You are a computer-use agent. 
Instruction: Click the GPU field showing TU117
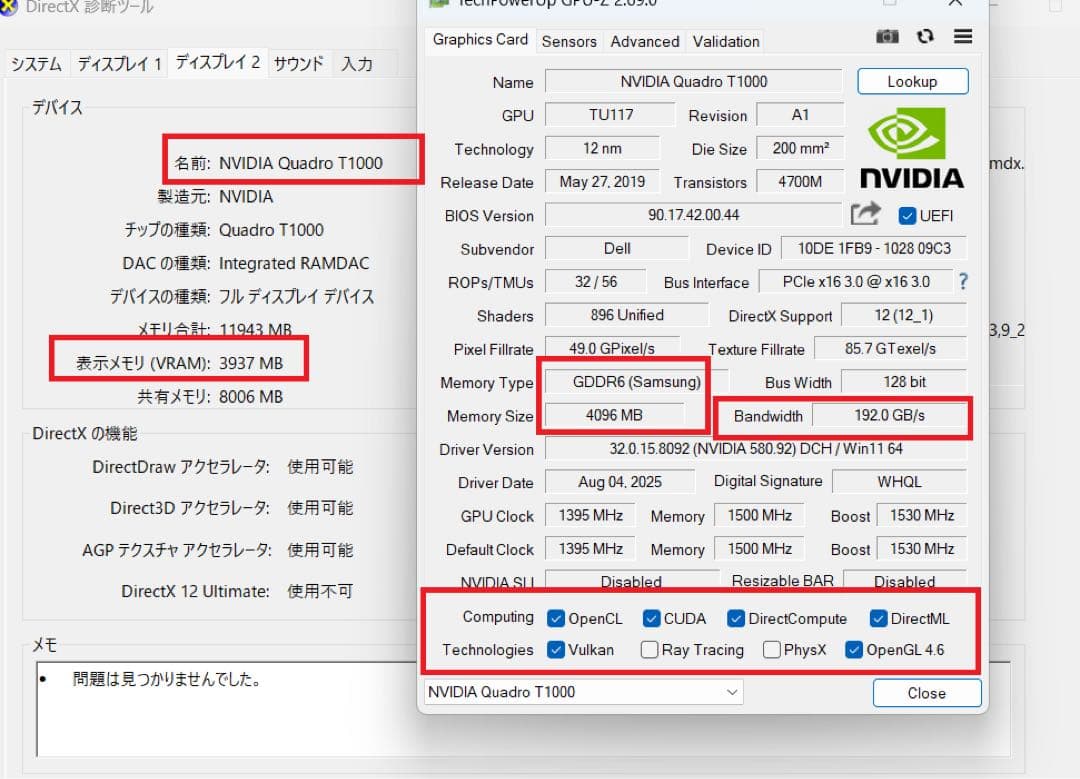[610, 114]
